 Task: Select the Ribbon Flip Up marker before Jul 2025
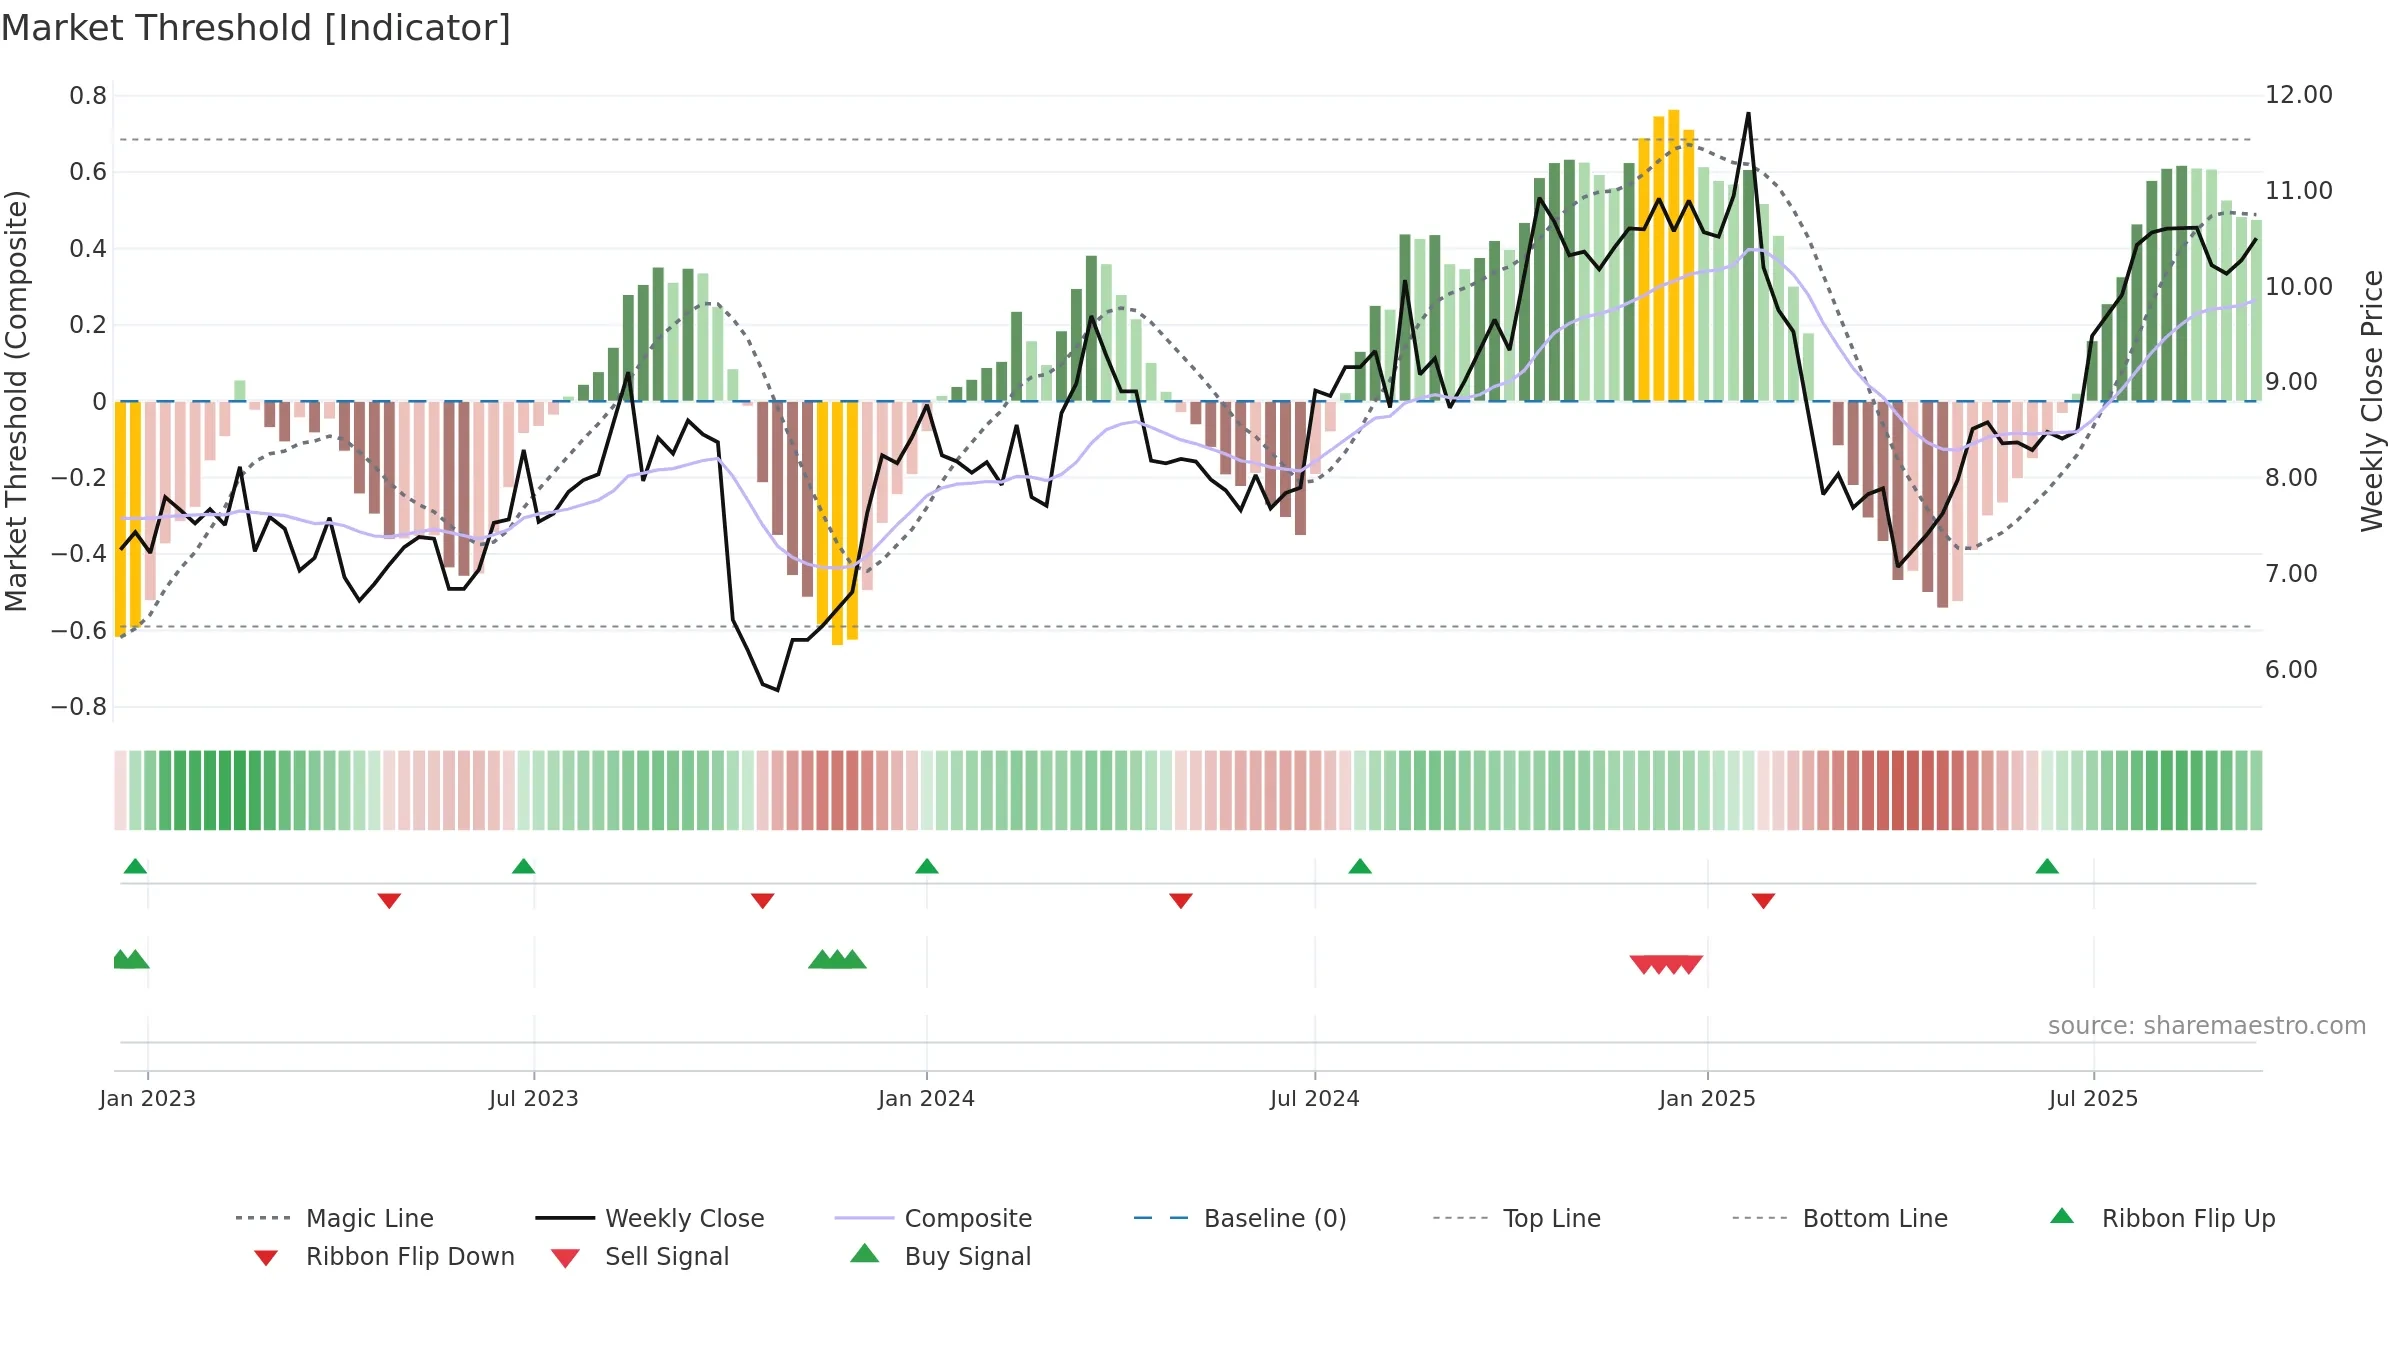tap(2047, 866)
